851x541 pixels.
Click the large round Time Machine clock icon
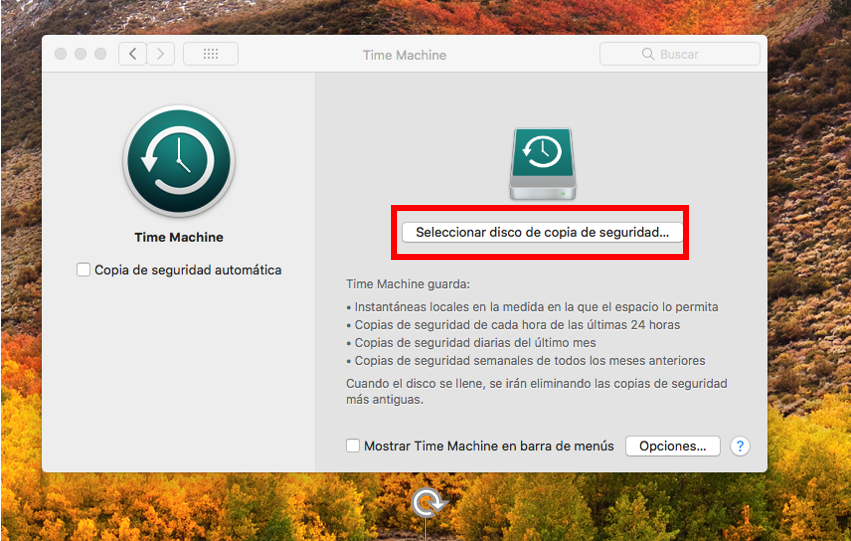coord(178,160)
